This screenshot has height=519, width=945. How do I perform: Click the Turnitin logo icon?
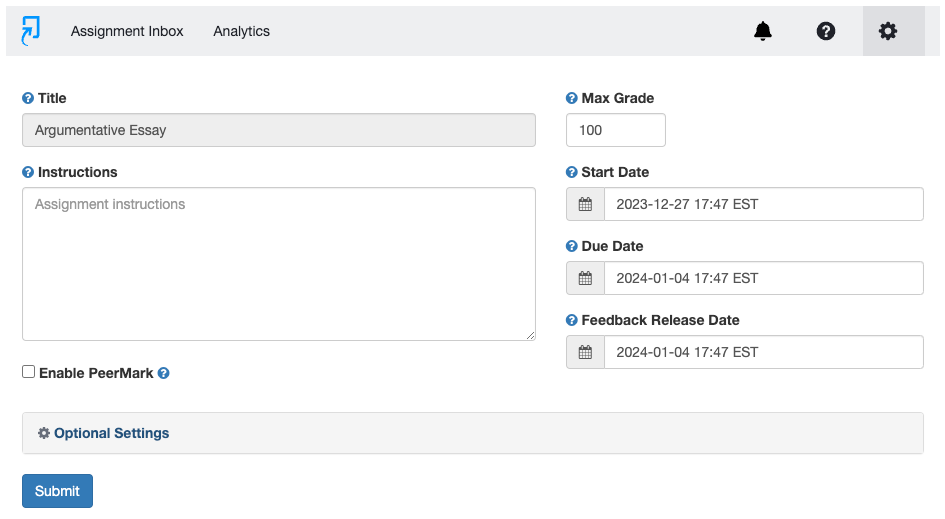pyautogui.click(x=30, y=31)
